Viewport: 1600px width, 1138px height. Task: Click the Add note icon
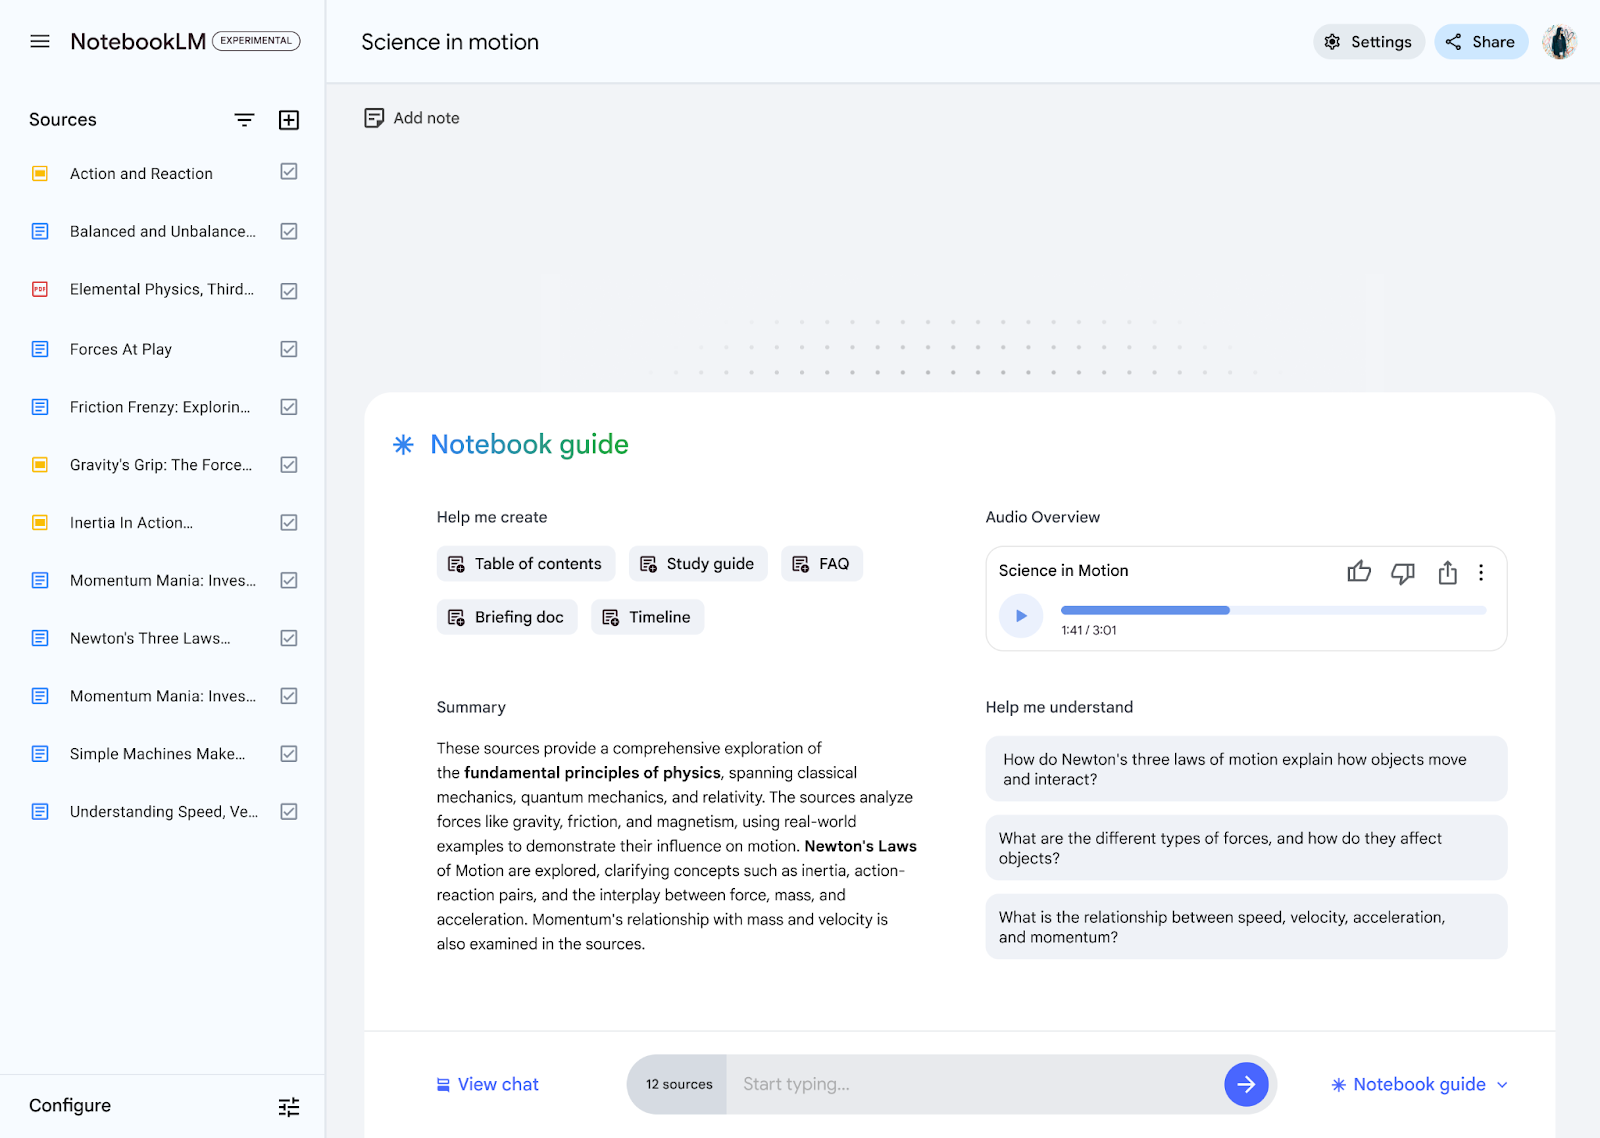tap(374, 117)
